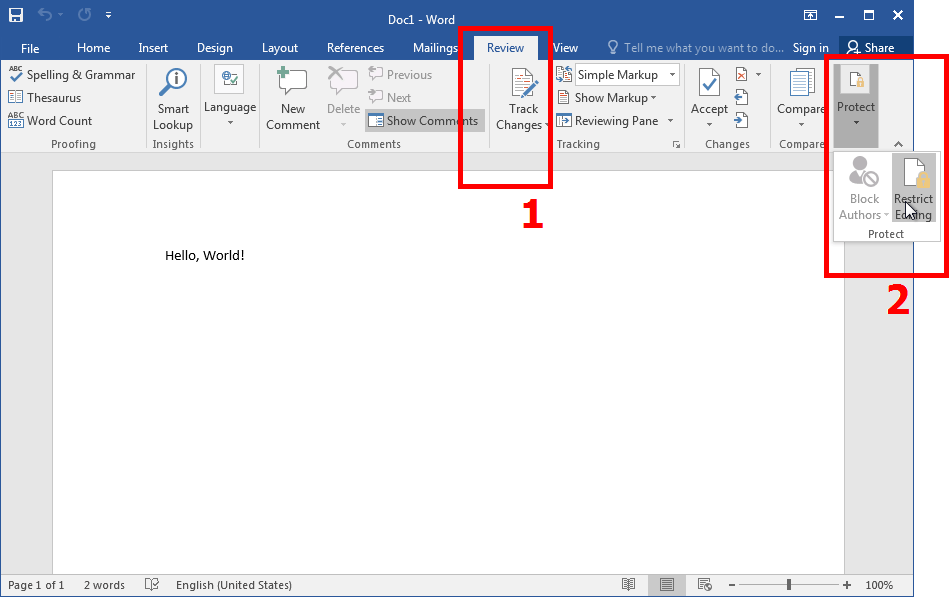Open the Thesaurus tool
The image size is (950, 597).
click(45, 98)
